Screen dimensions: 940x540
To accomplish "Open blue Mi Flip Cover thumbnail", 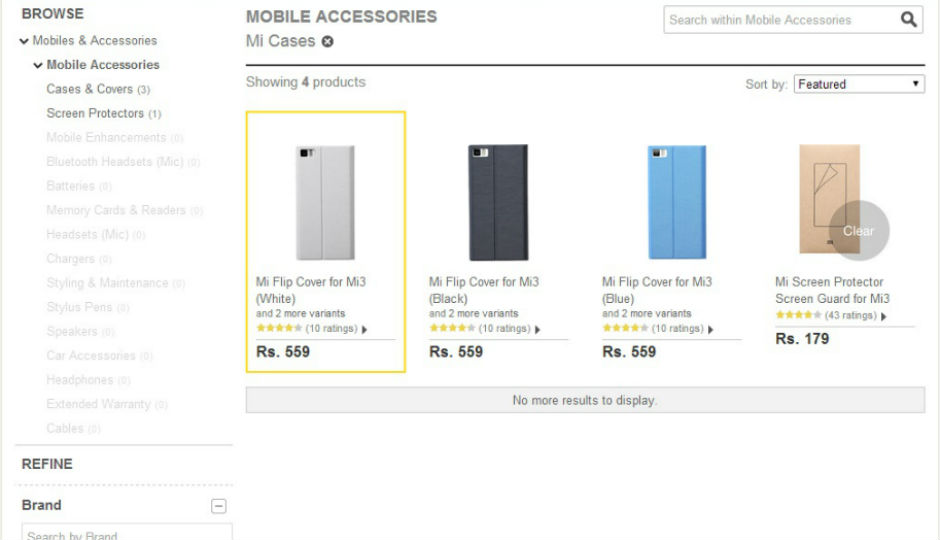I will point(671,202).
